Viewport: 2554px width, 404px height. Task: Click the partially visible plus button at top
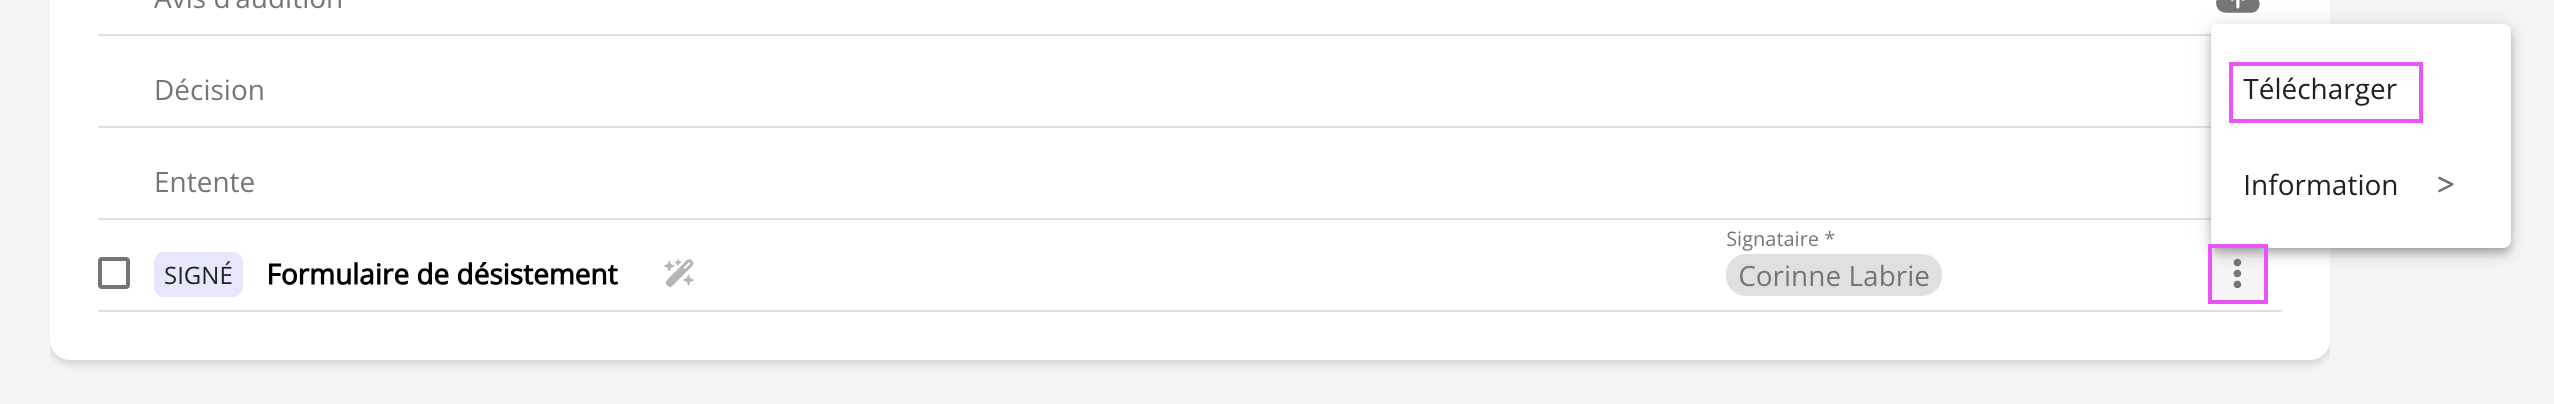click(2237, 5)
